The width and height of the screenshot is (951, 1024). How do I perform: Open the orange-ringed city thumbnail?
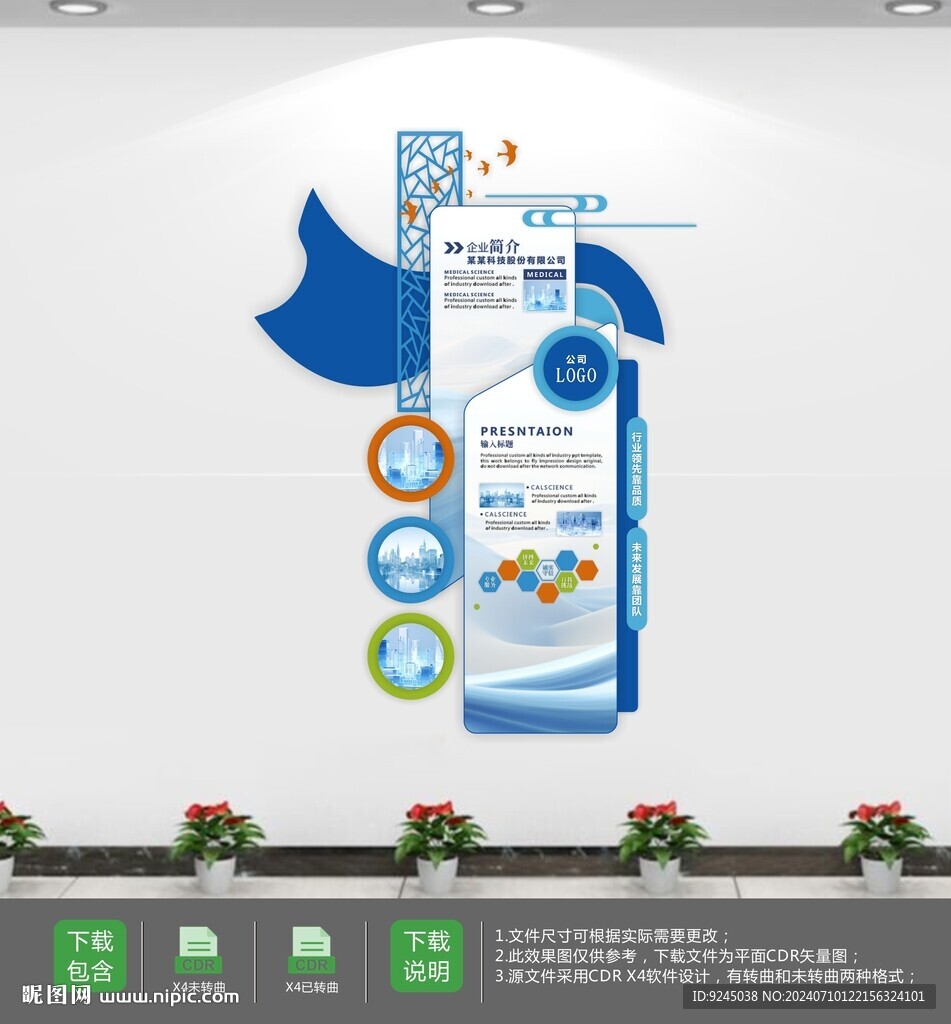tap(410, 458)
